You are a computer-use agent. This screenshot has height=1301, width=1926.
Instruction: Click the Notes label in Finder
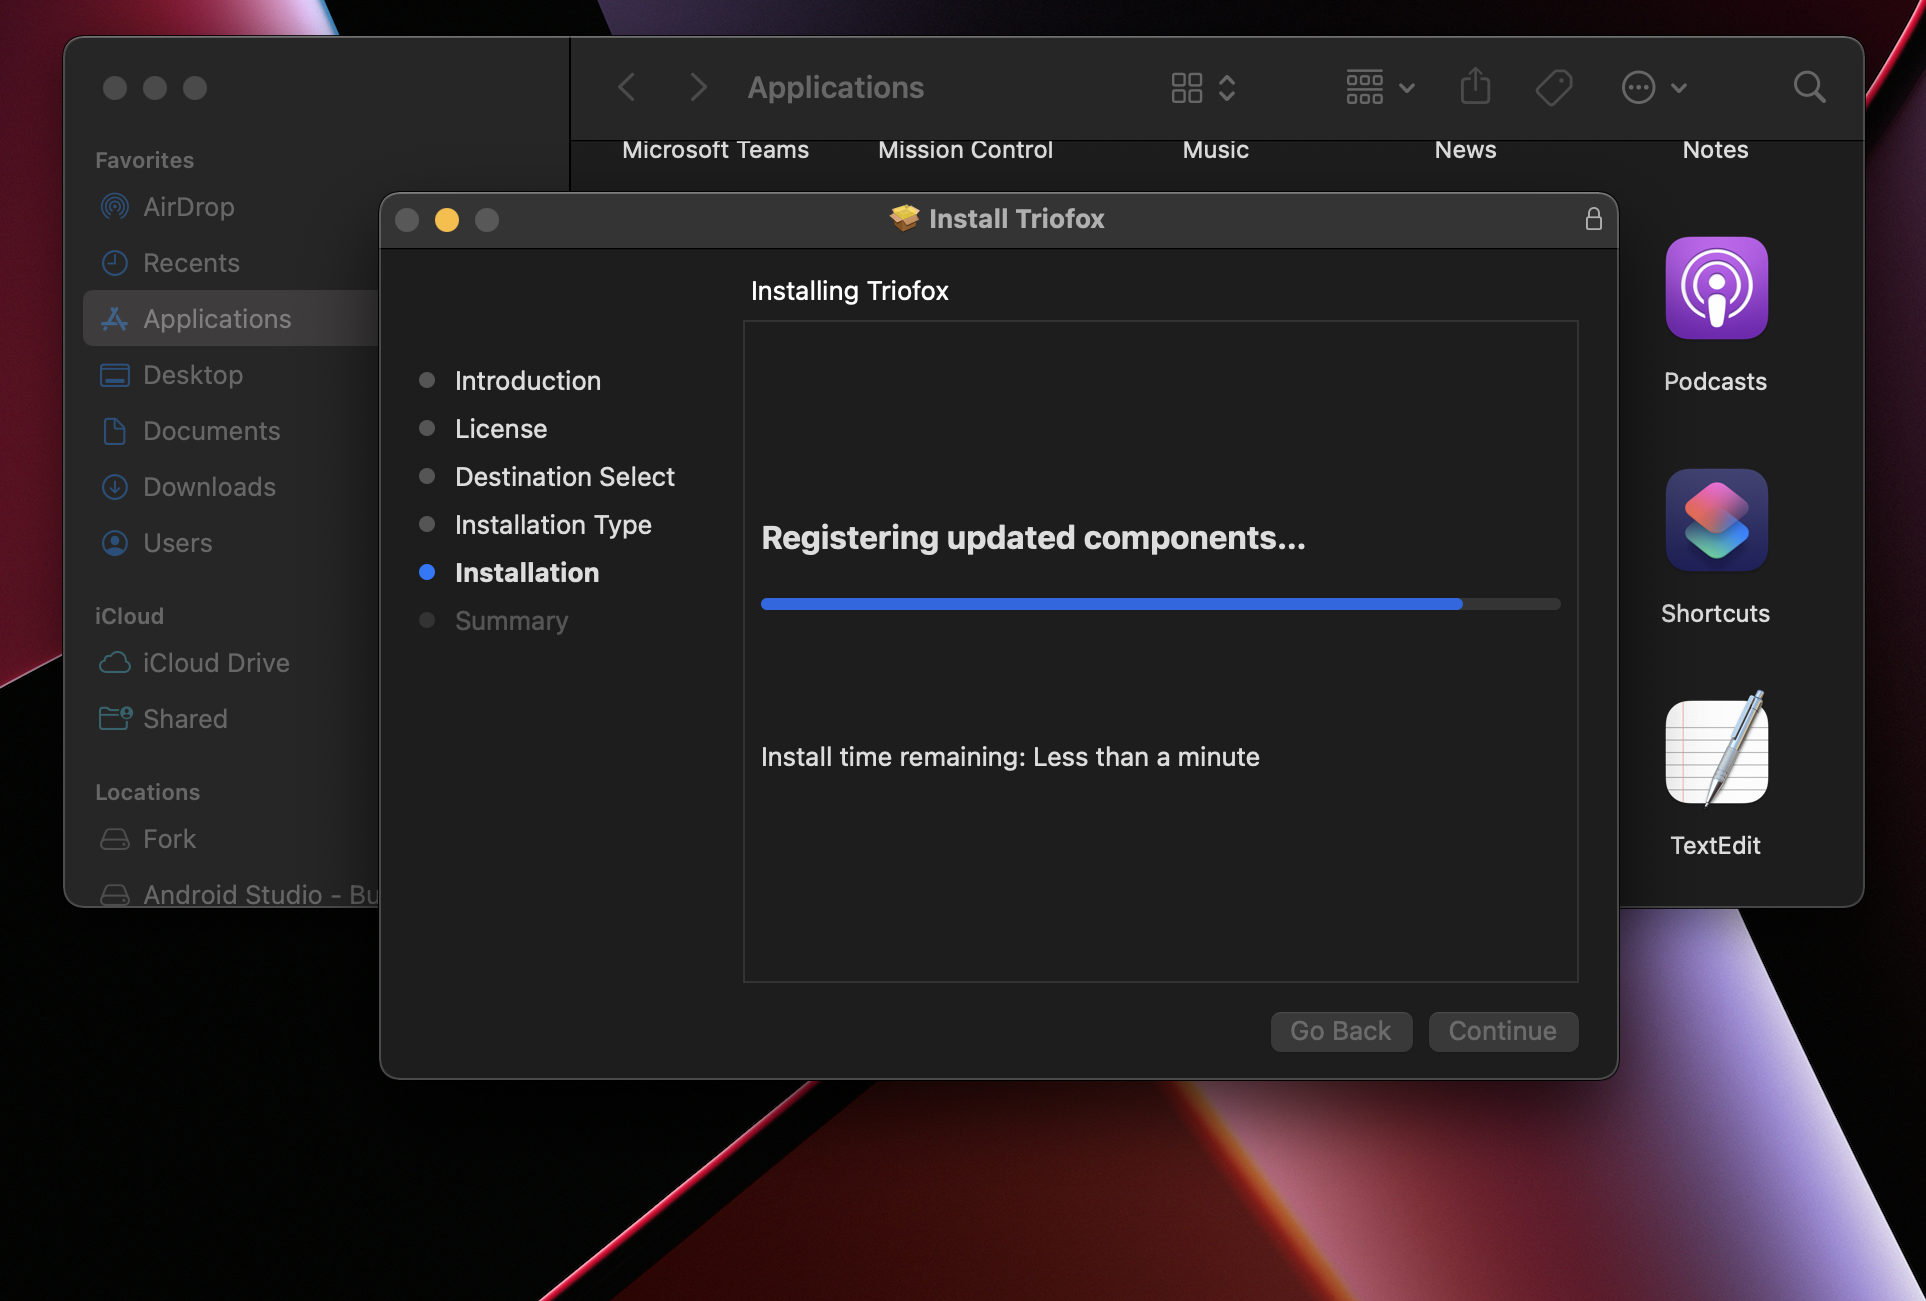[x=1715, y=149]
